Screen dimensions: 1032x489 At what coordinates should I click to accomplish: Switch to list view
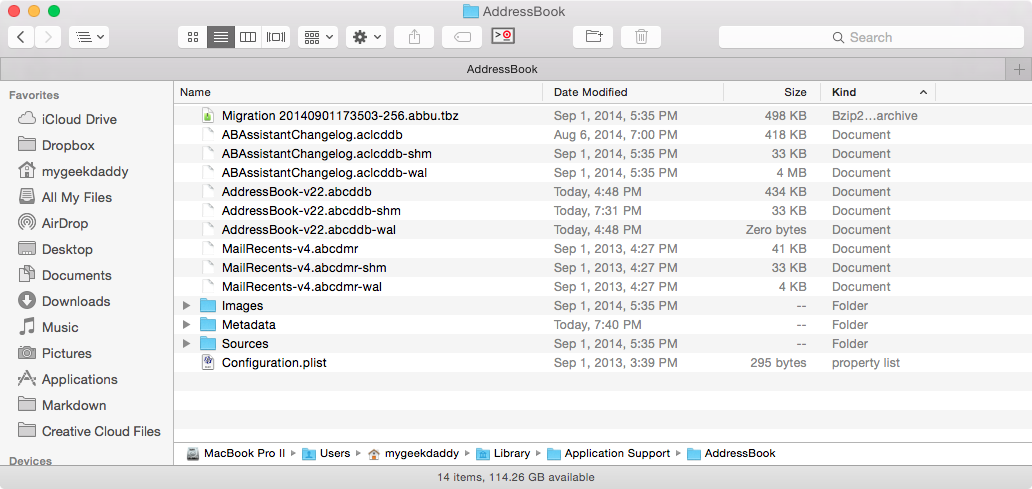point(221,37)
